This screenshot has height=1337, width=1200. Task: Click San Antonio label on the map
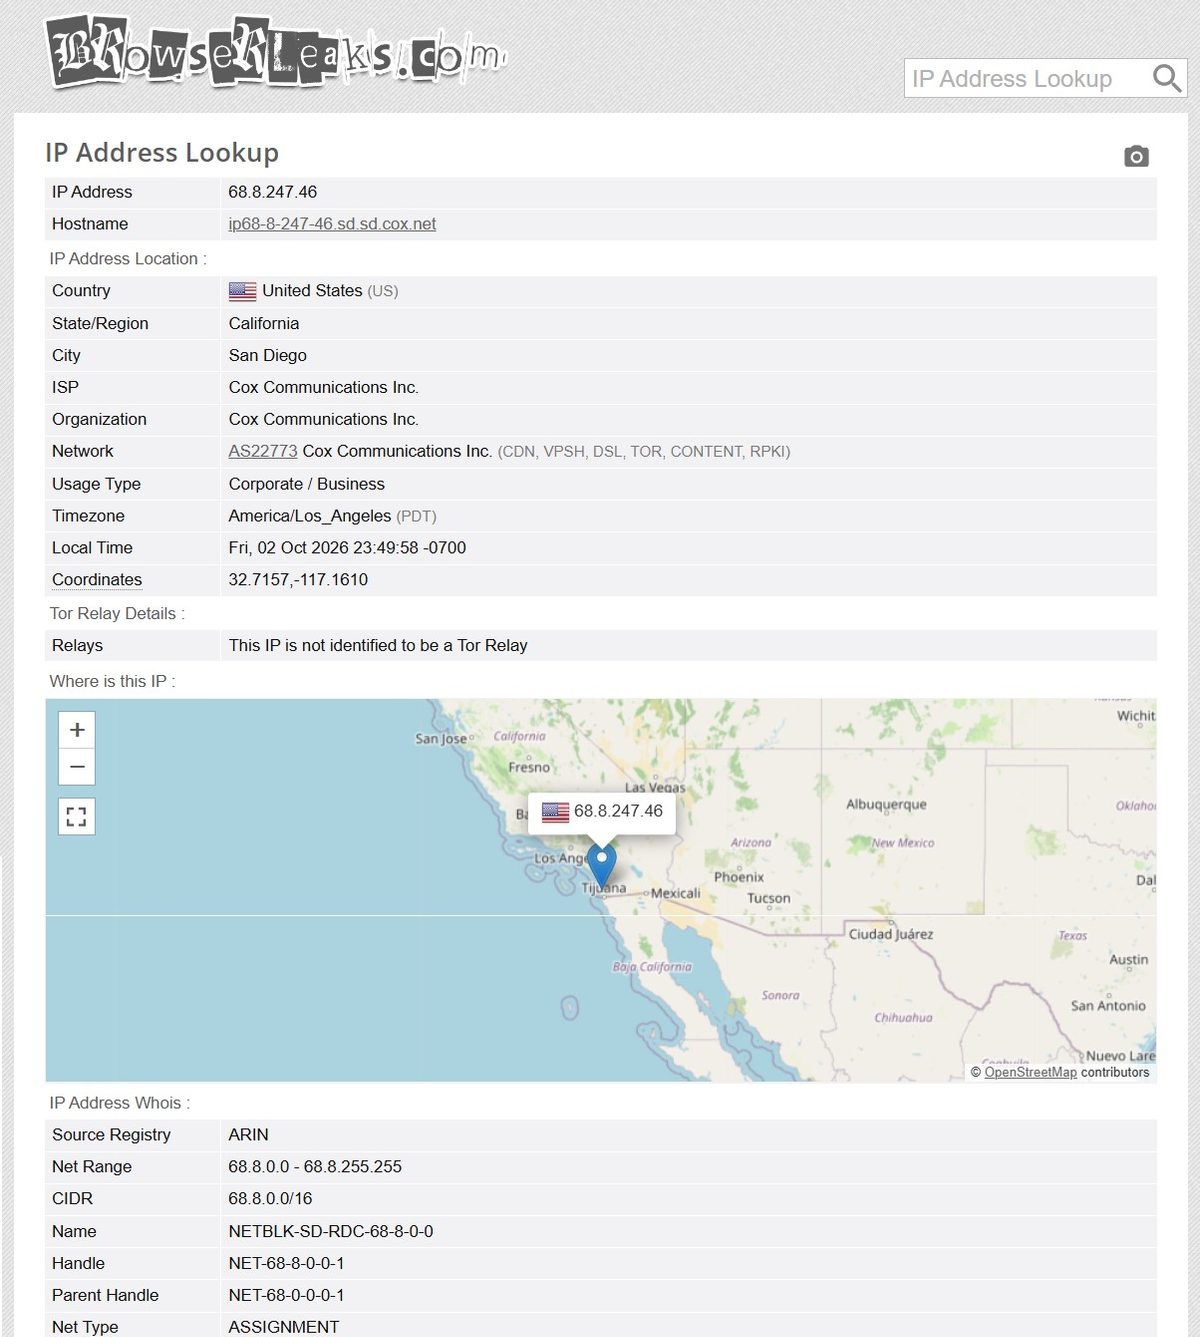click(1108, 1006)
